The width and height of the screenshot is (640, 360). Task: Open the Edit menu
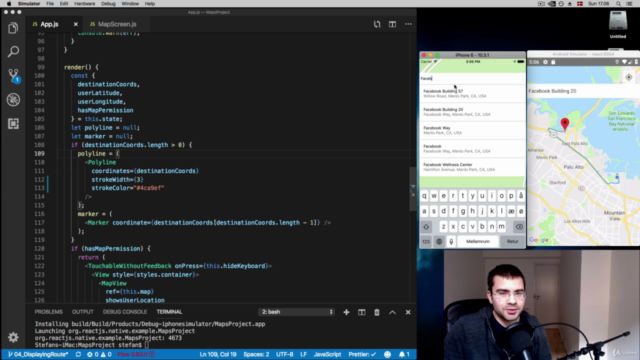(x=64, y=4)
